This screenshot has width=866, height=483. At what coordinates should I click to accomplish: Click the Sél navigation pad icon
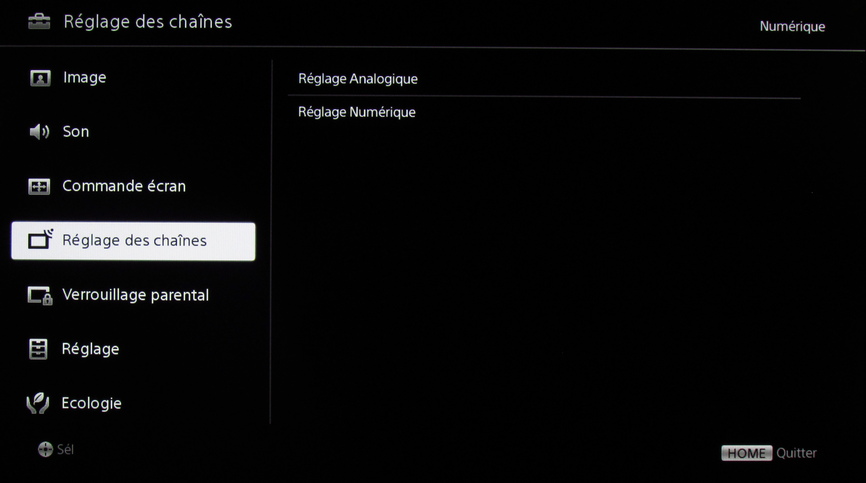[x=45, y=449]
